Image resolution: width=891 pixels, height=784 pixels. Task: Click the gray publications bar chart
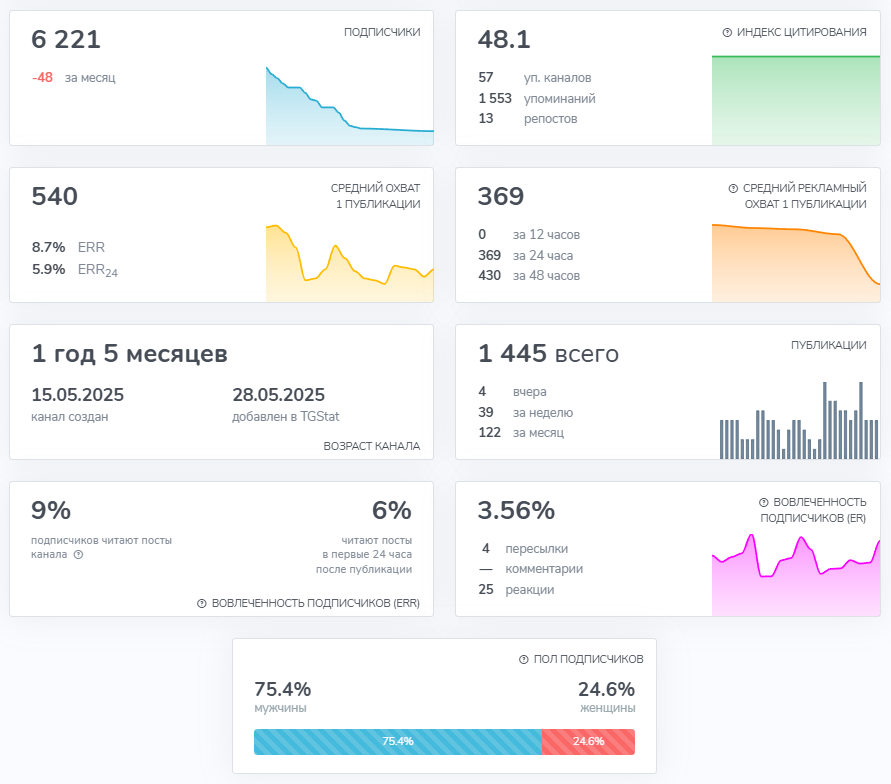tap(799, 420)
